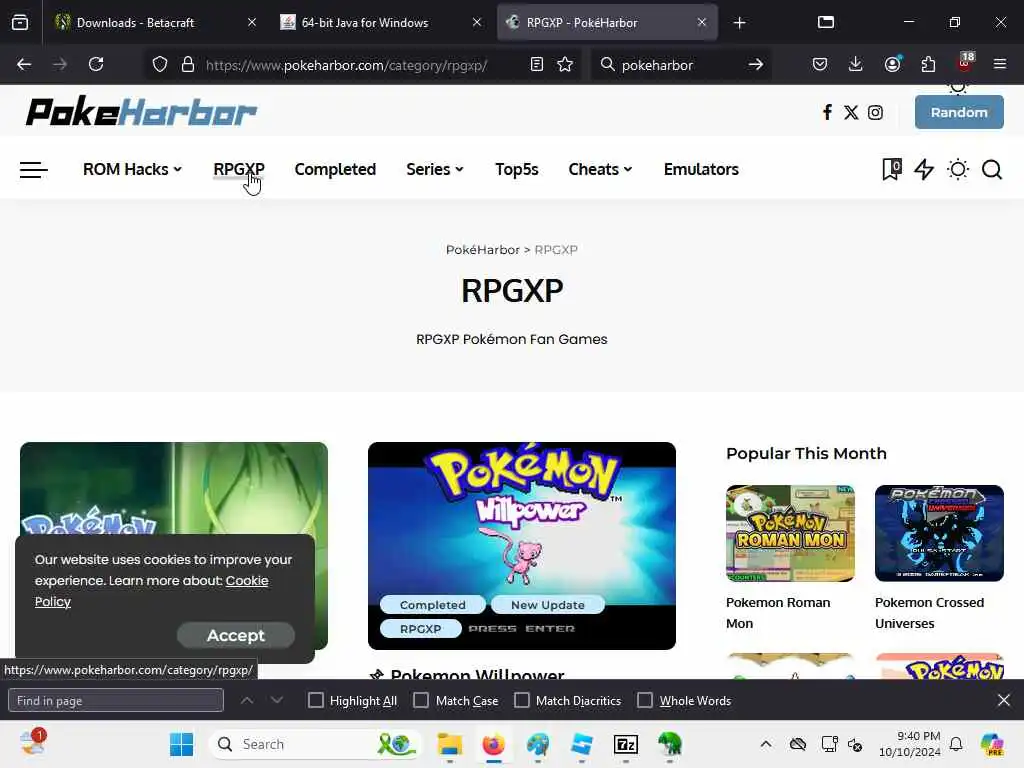Show hidden system tray icons
Screen dimensions: 1024x768
[x=766, y=744]
